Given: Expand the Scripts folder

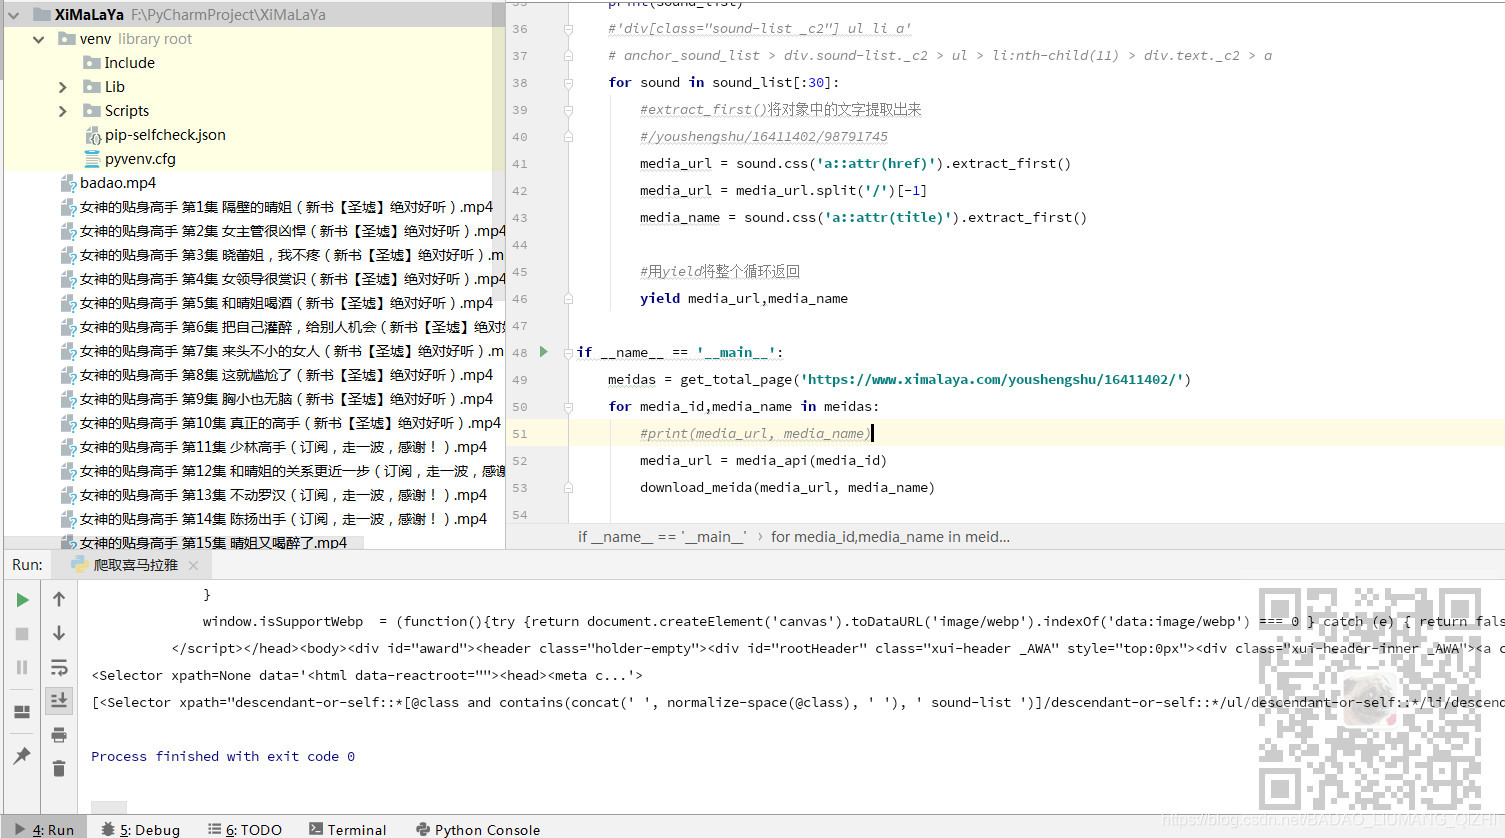Looking at the screenshot, I should (x=63, y=111).
